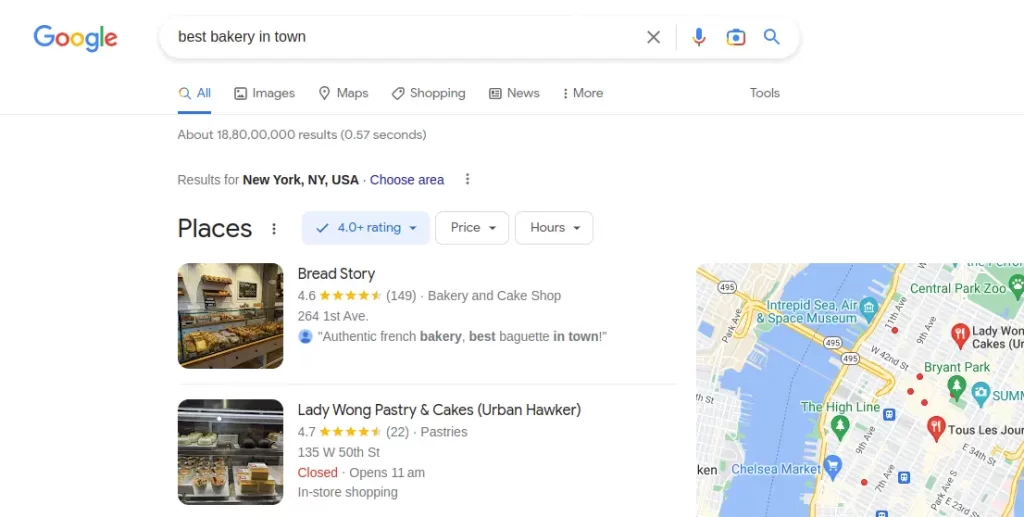Click the Central Park Zoo marker

(1016, 286)
